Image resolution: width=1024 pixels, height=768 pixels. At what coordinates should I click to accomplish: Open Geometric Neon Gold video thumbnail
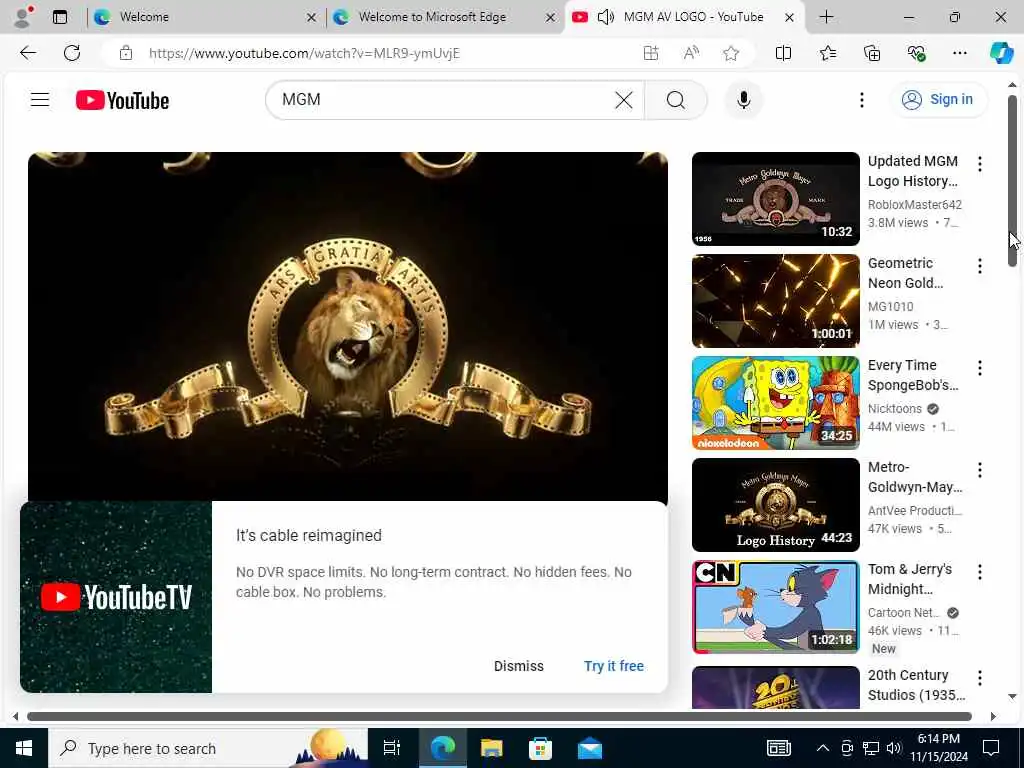point(776,301)
